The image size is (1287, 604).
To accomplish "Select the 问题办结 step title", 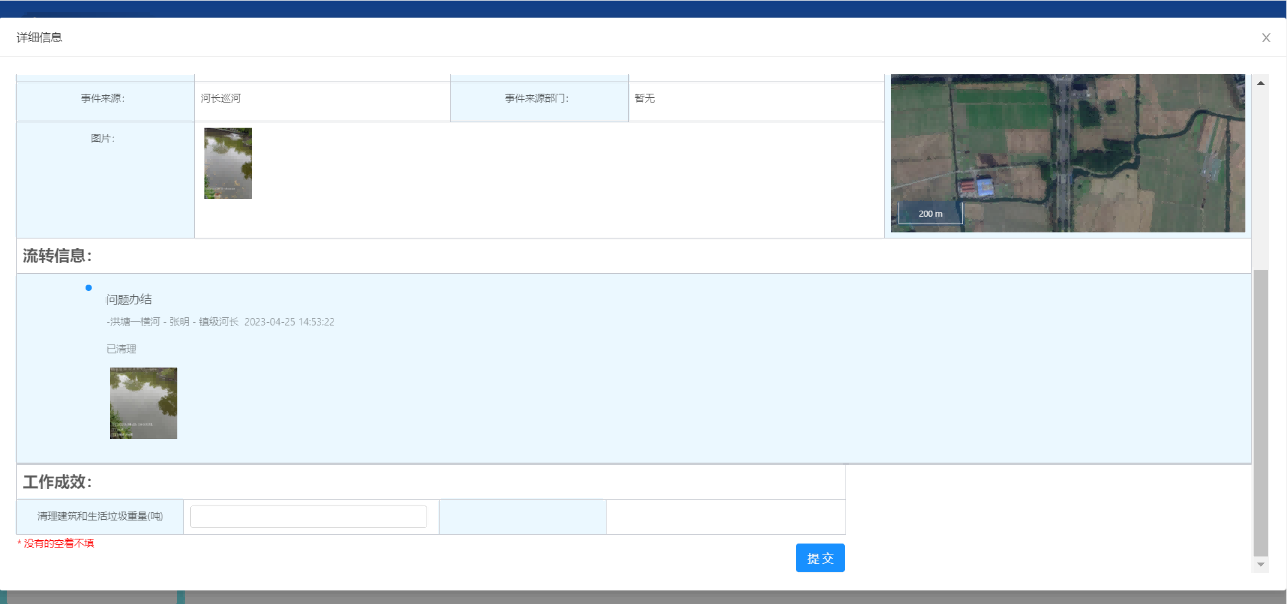I will pyautogui.click(x=129, y=300).
